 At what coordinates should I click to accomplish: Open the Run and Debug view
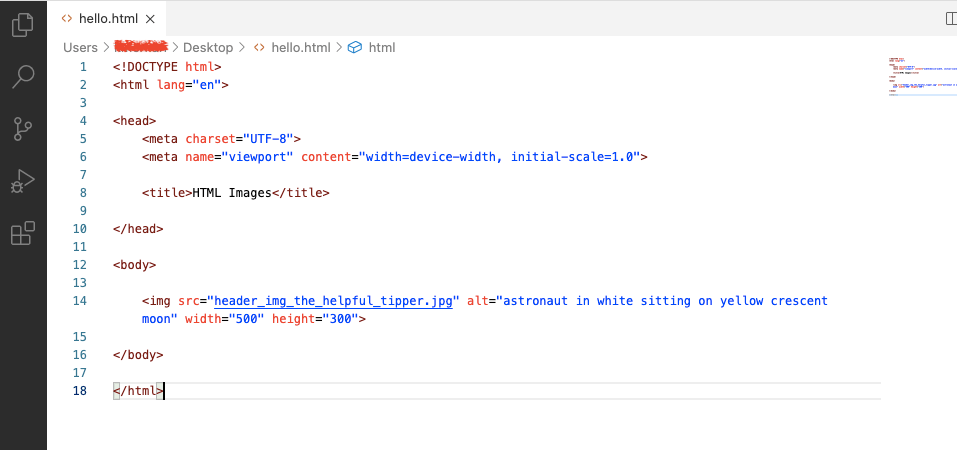click(x=23, y=181)
